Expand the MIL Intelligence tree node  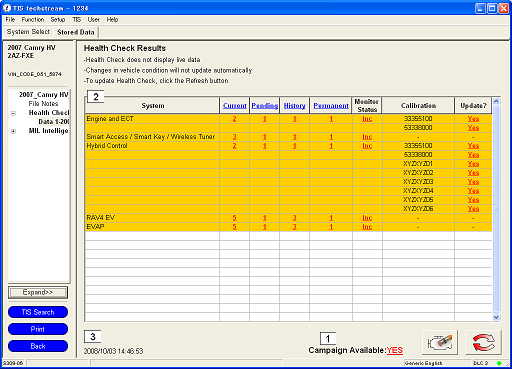[13, 131]
